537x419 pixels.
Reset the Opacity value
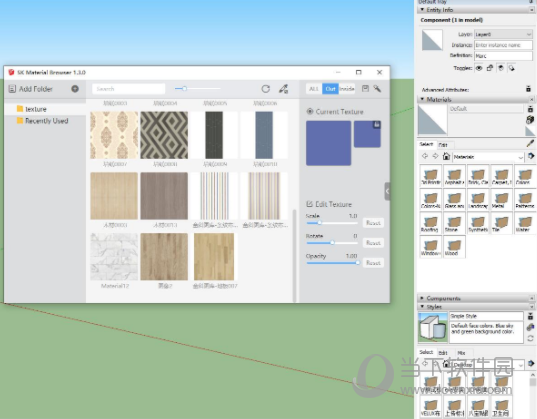pyautogui.click(x=373, y=263)
